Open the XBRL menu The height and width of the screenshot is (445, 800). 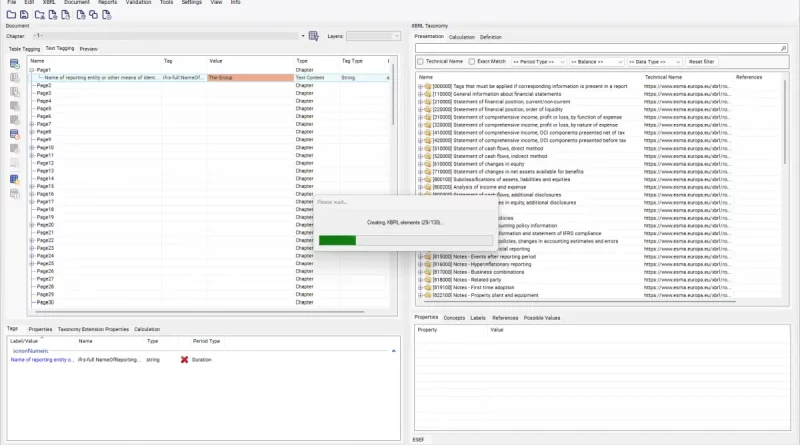pyautogui.click(x=49, y=2)
